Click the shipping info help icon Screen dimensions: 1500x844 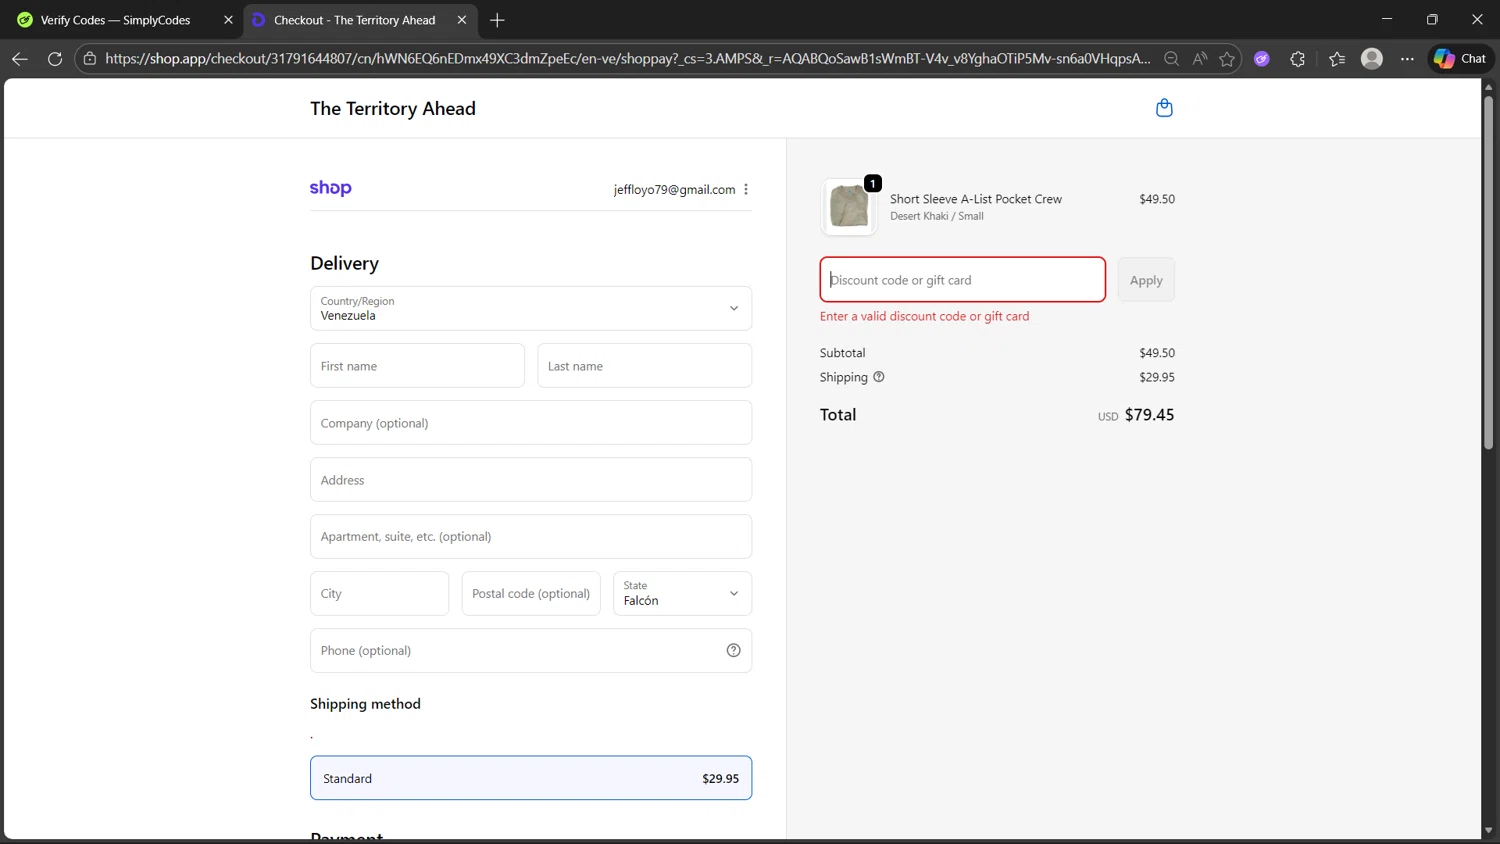click(879, 377)
